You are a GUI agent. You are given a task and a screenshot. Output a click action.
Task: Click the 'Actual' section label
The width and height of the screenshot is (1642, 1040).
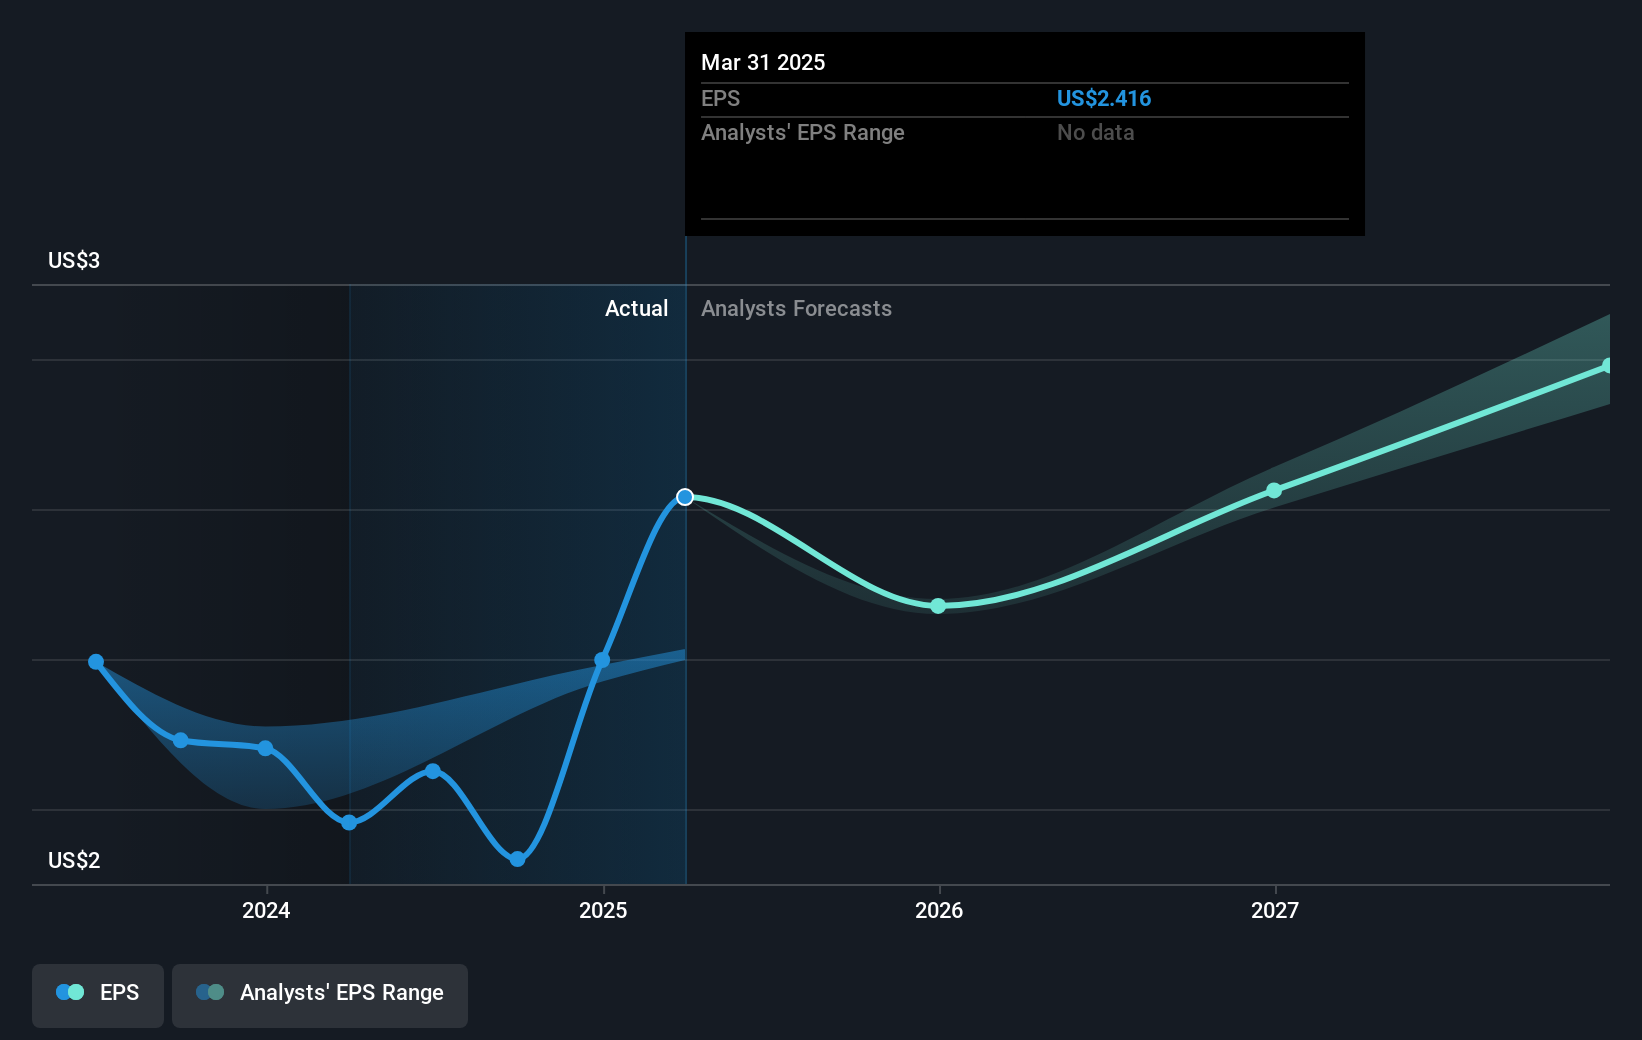click(x=636, y=308)
